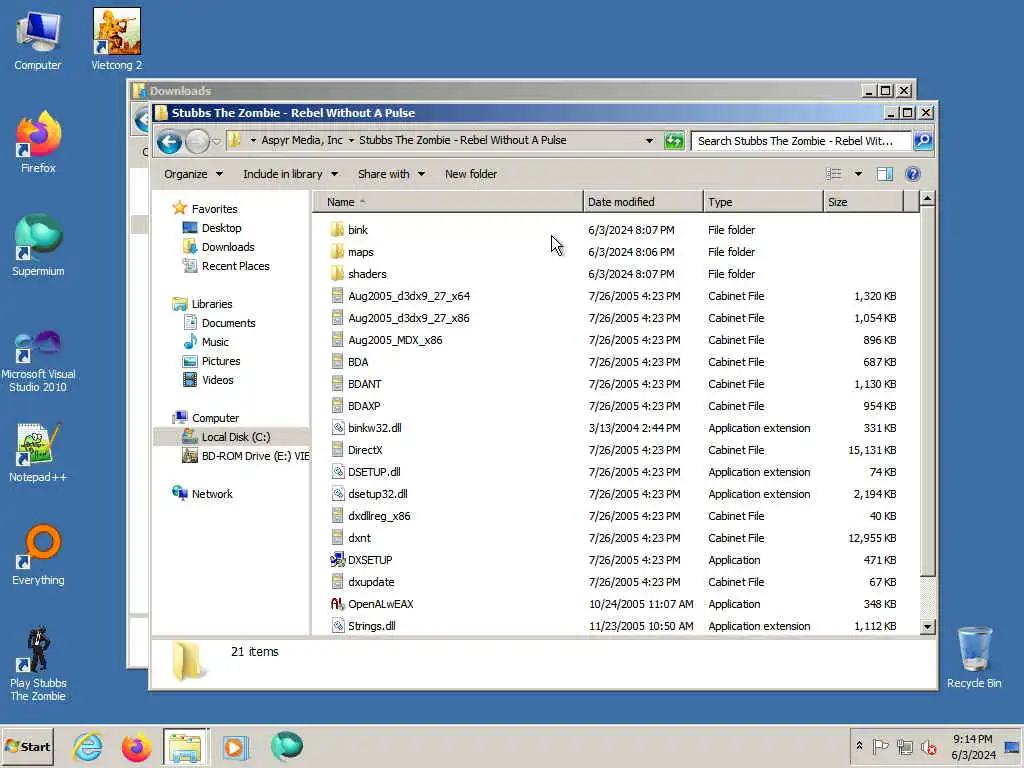Select dsetup32.dll file
The image size is (1024, 768).
377,494
